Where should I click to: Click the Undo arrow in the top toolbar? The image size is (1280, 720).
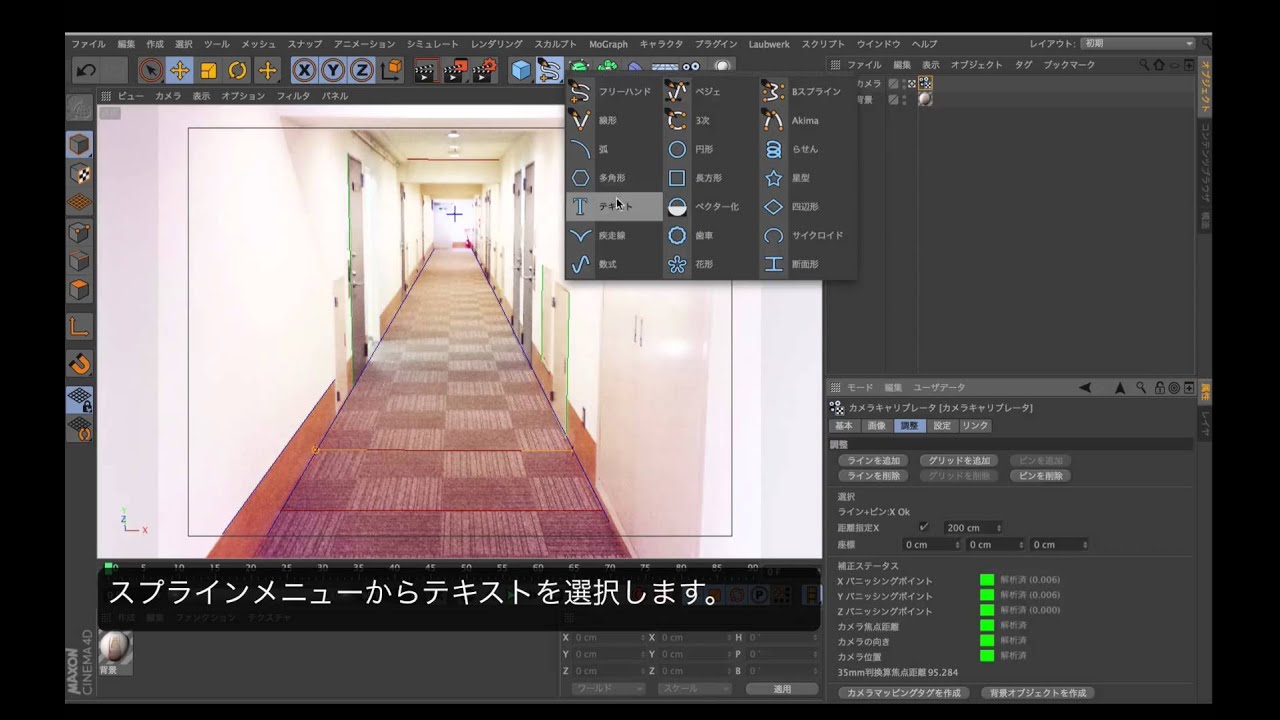point(86,70)
